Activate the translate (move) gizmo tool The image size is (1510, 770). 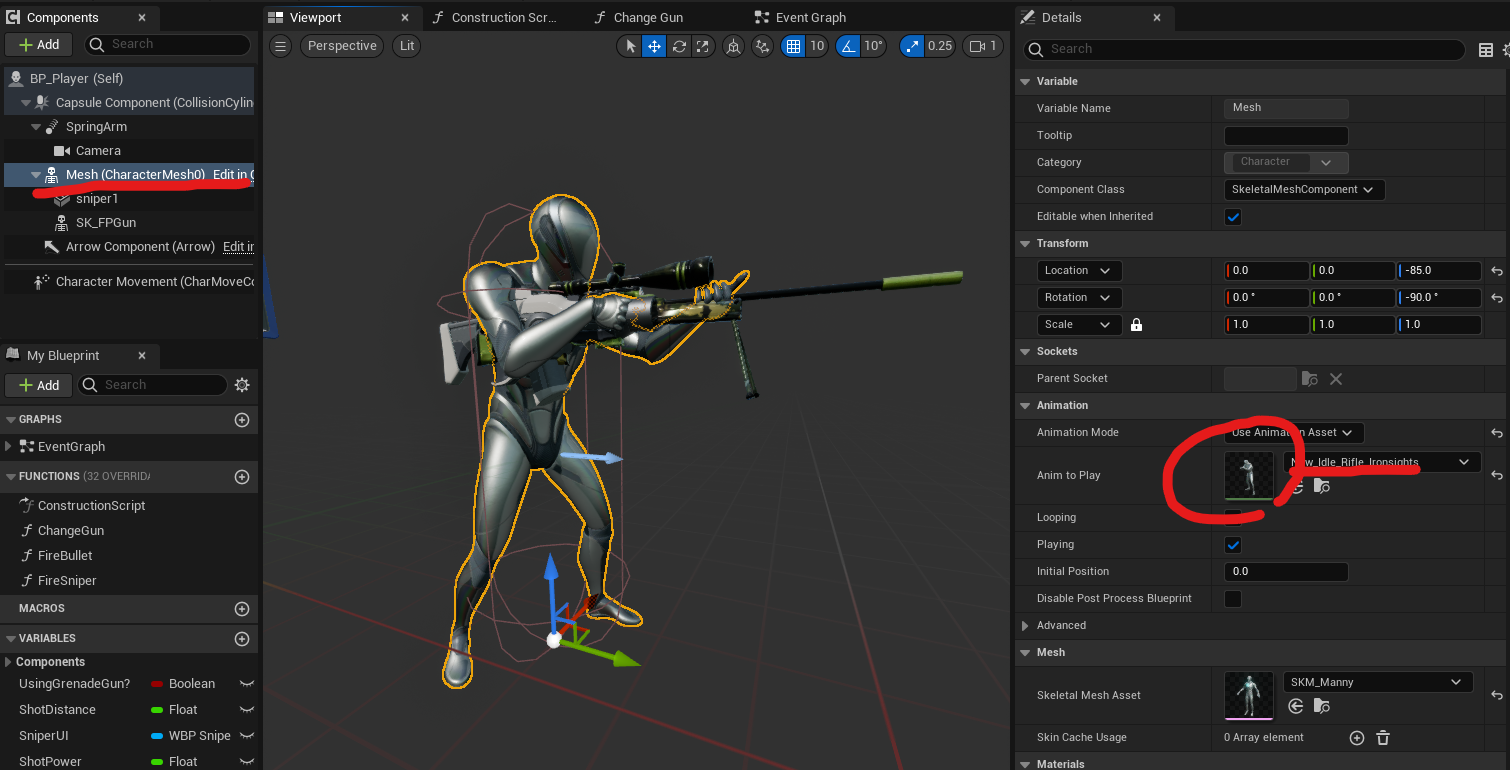tap(654, 46)
